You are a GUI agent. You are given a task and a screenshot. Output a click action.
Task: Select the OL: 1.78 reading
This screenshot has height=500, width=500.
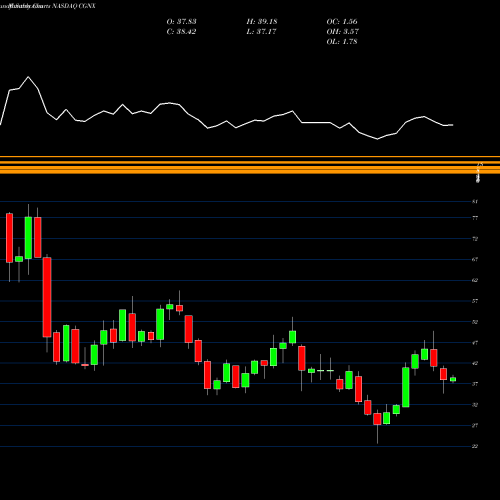pyautogui.click(x=342, y=42)
